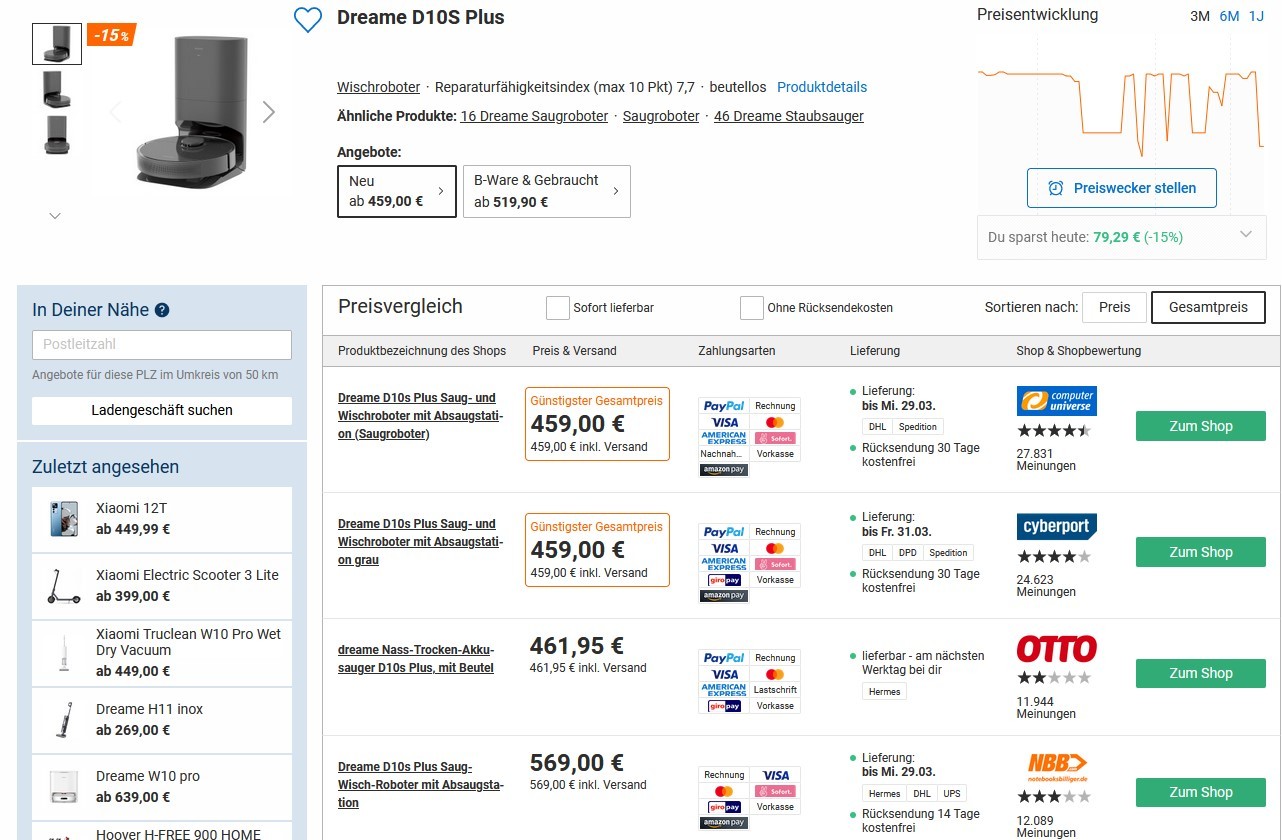Click computeruniverse's Günstigster Gesamtpreis 459,00 € box
The image size is (1282, 840).
click(x=597, y=424)
